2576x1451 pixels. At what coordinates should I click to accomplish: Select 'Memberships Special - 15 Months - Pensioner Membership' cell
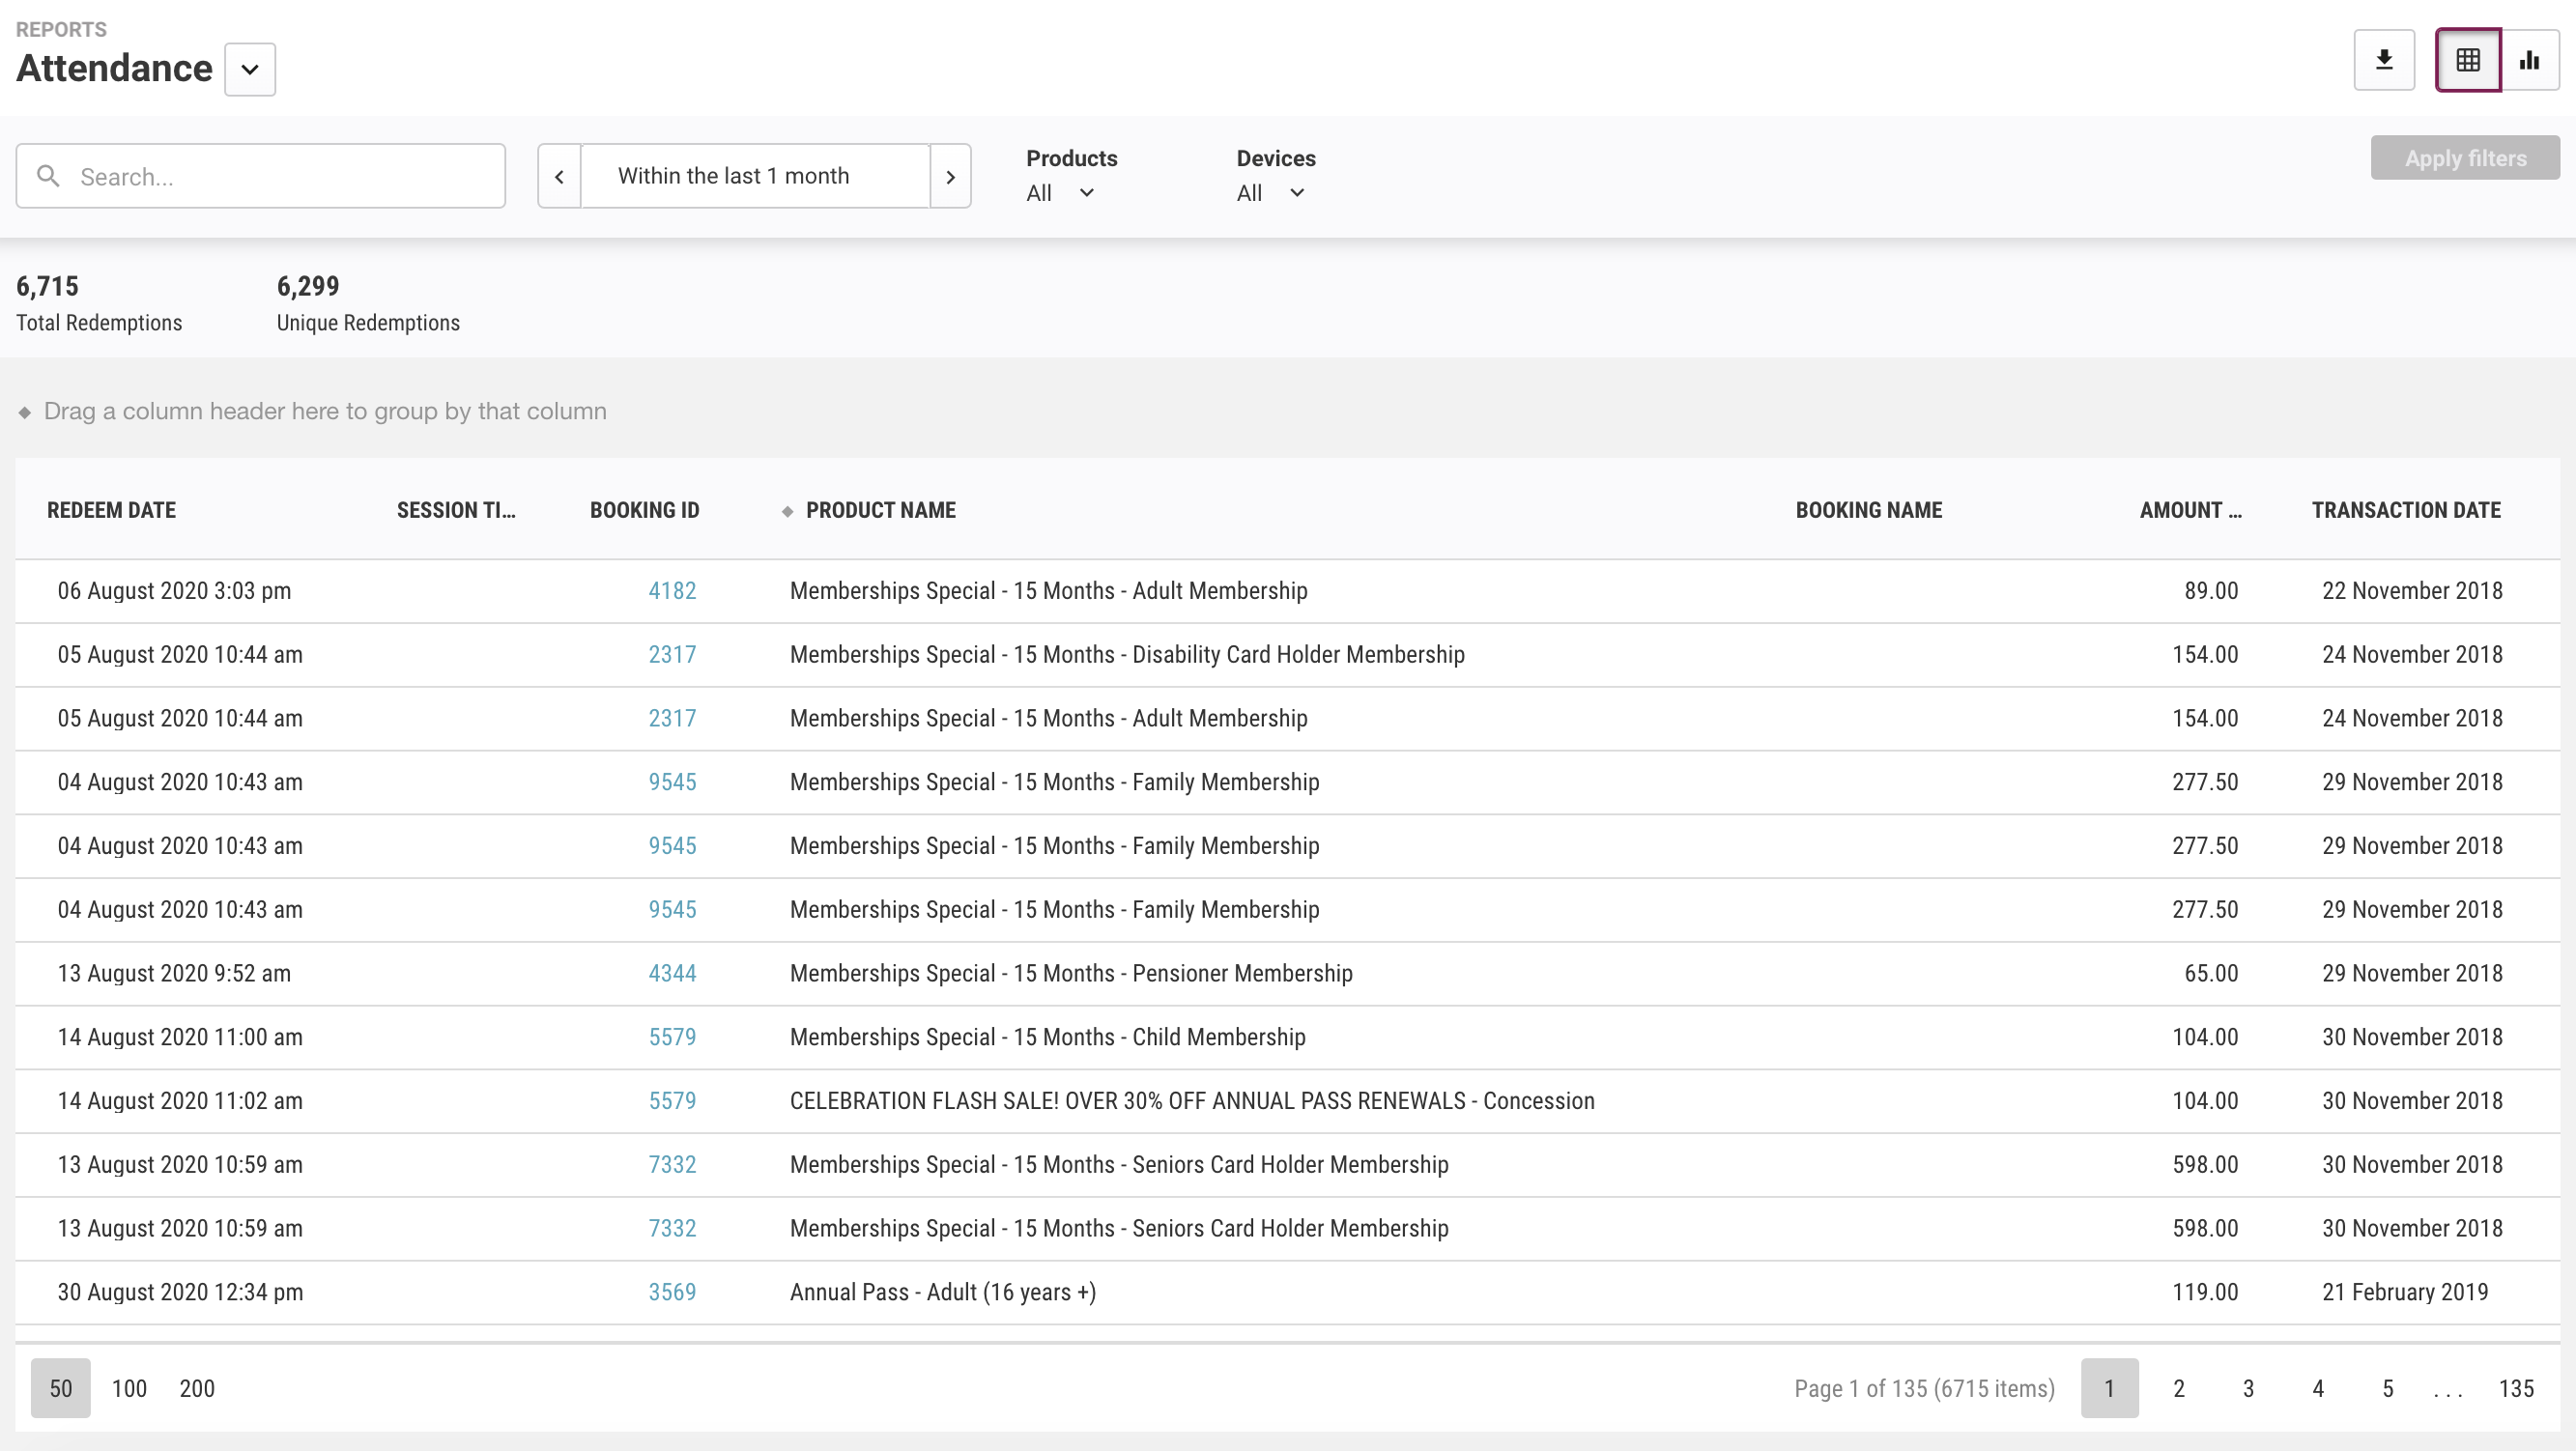click(1071, 973)
